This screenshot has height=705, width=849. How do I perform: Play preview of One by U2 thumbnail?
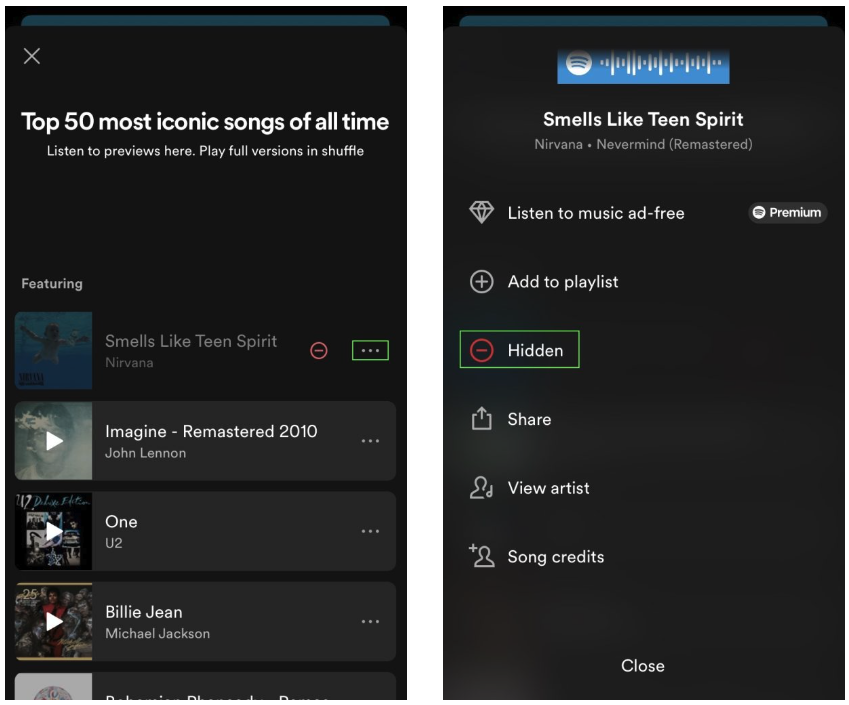click(x=54, y=531)
